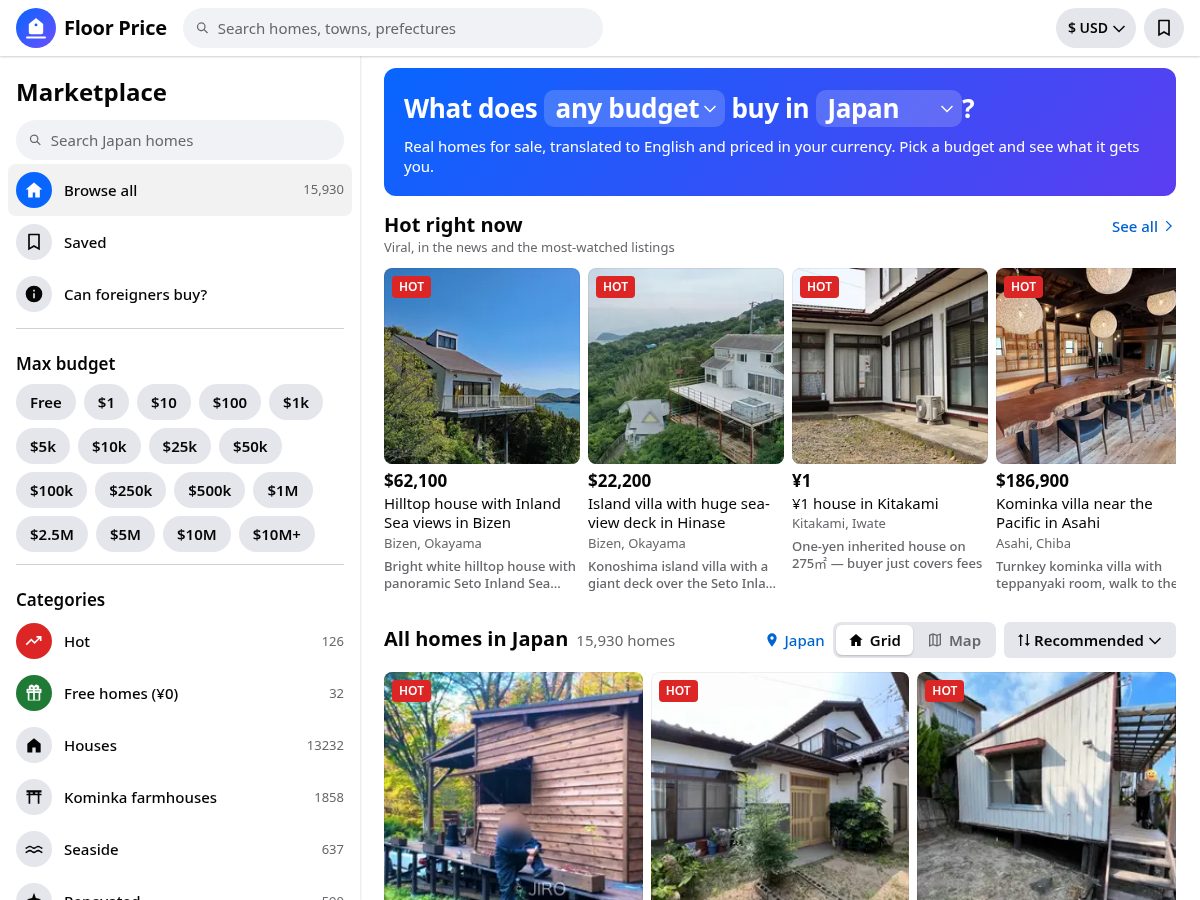Select the $25k max budget chip
The height and width of the screenshot is (900, 1200).
(x=180, y=446)
